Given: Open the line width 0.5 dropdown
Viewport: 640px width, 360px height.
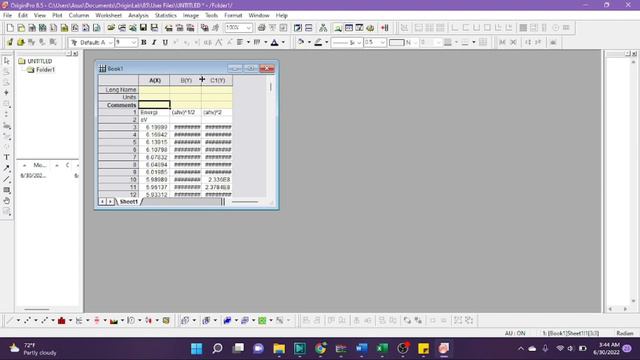Looking at the screenshot, I should pyautogui.click(x=382, y=42).
